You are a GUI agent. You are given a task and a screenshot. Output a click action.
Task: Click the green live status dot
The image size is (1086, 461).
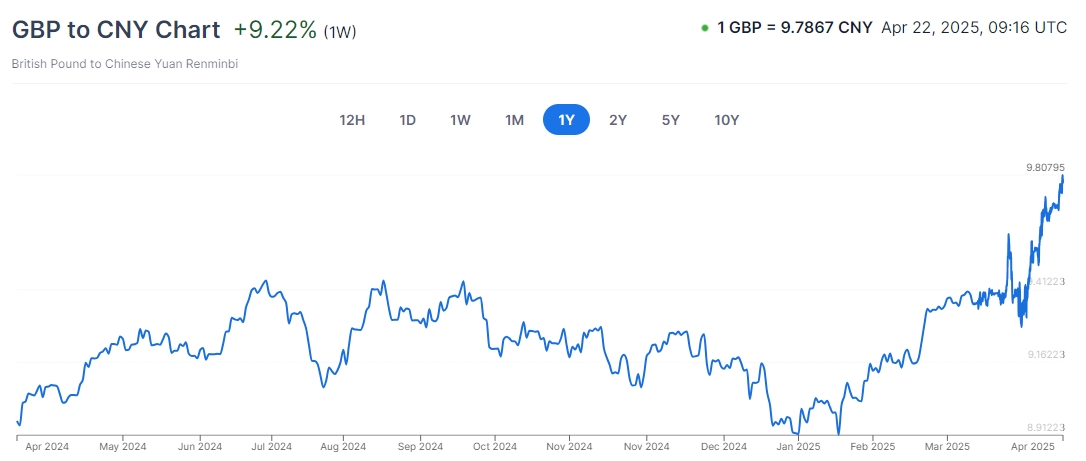coord(705,28)
